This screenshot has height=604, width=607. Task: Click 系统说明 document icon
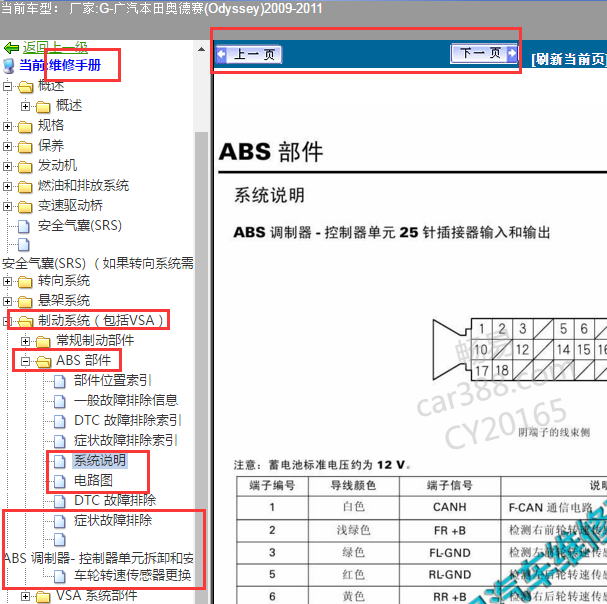coord(60,461)
